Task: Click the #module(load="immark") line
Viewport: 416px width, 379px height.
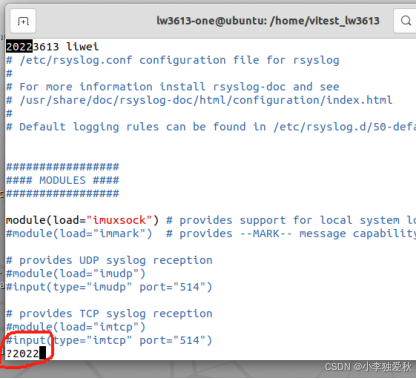Action: point(79,234)
